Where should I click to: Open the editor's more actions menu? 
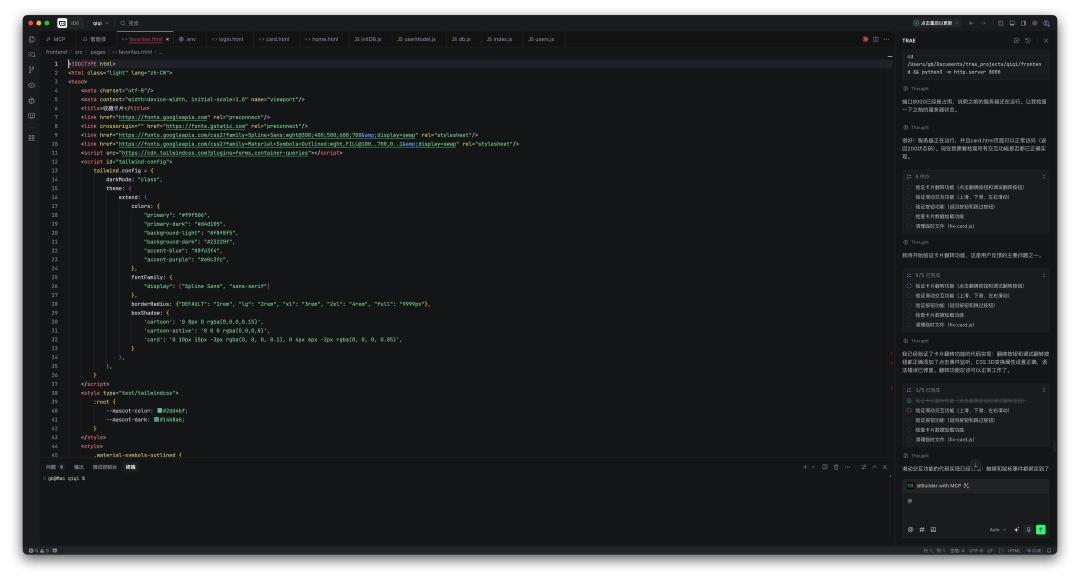coord(886,39)
